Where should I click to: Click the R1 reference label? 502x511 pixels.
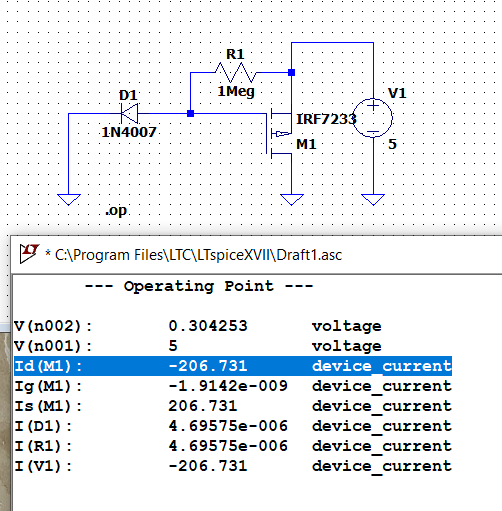point(235,54)
